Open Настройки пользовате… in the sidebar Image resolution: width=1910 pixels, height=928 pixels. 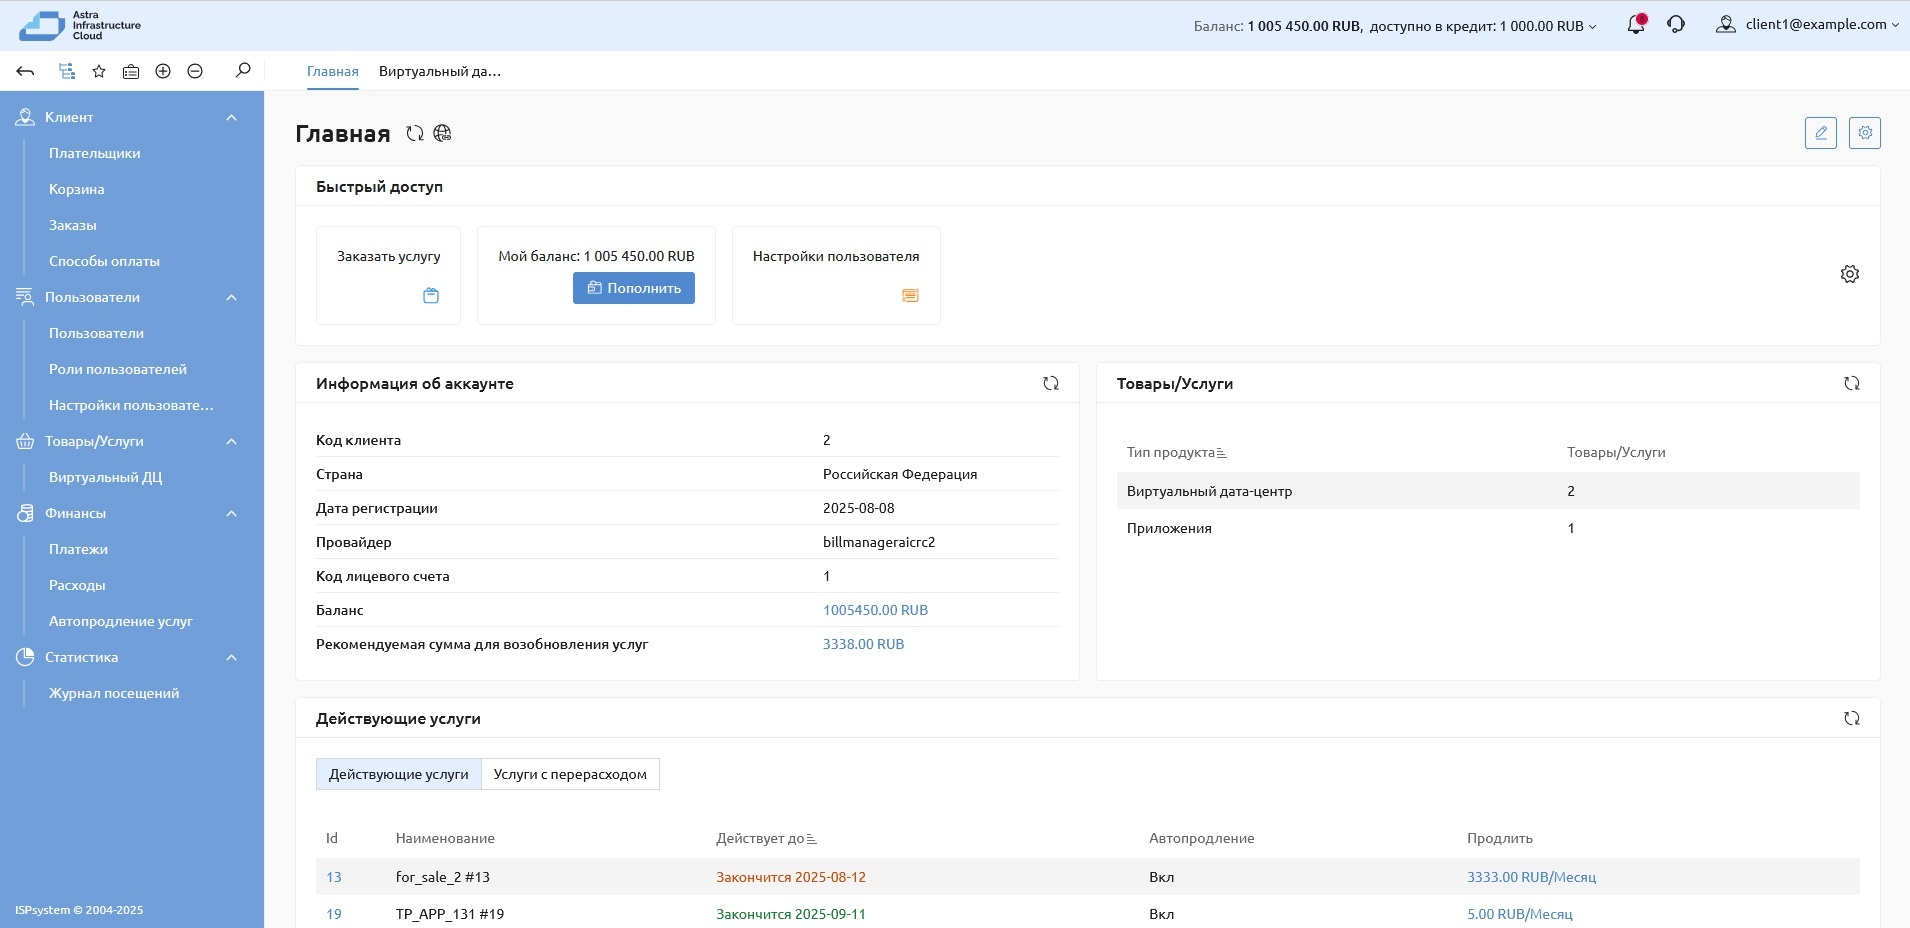(x=131, y=405)
